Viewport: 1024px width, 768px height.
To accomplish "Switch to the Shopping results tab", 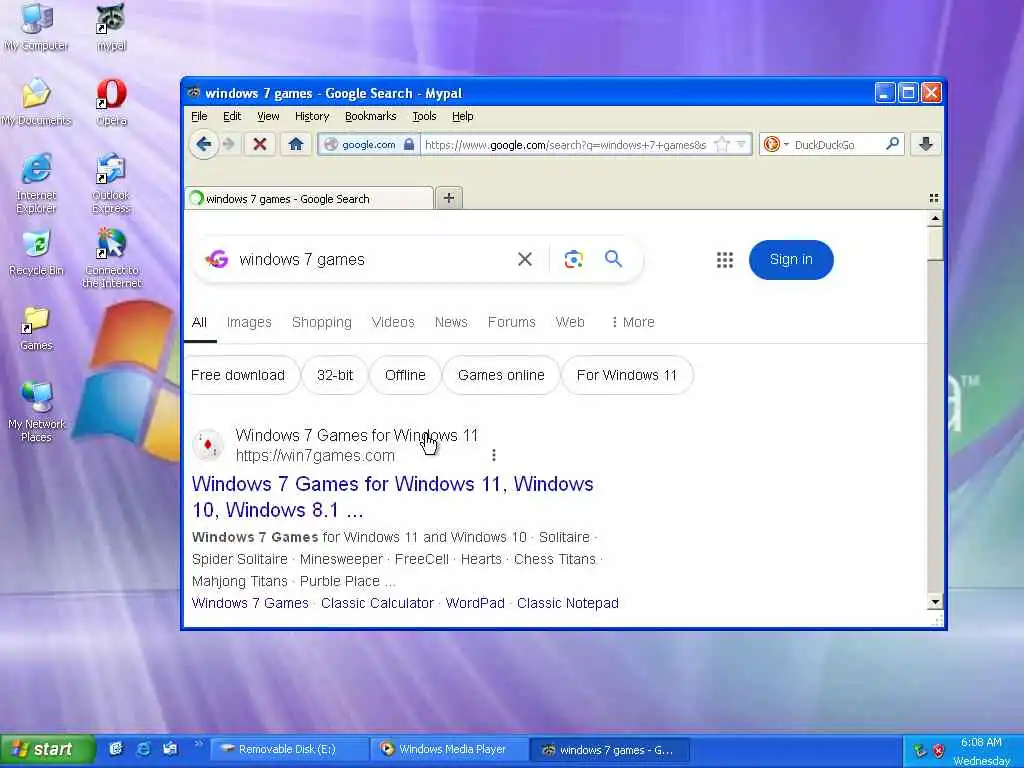I will pos(321,322).
